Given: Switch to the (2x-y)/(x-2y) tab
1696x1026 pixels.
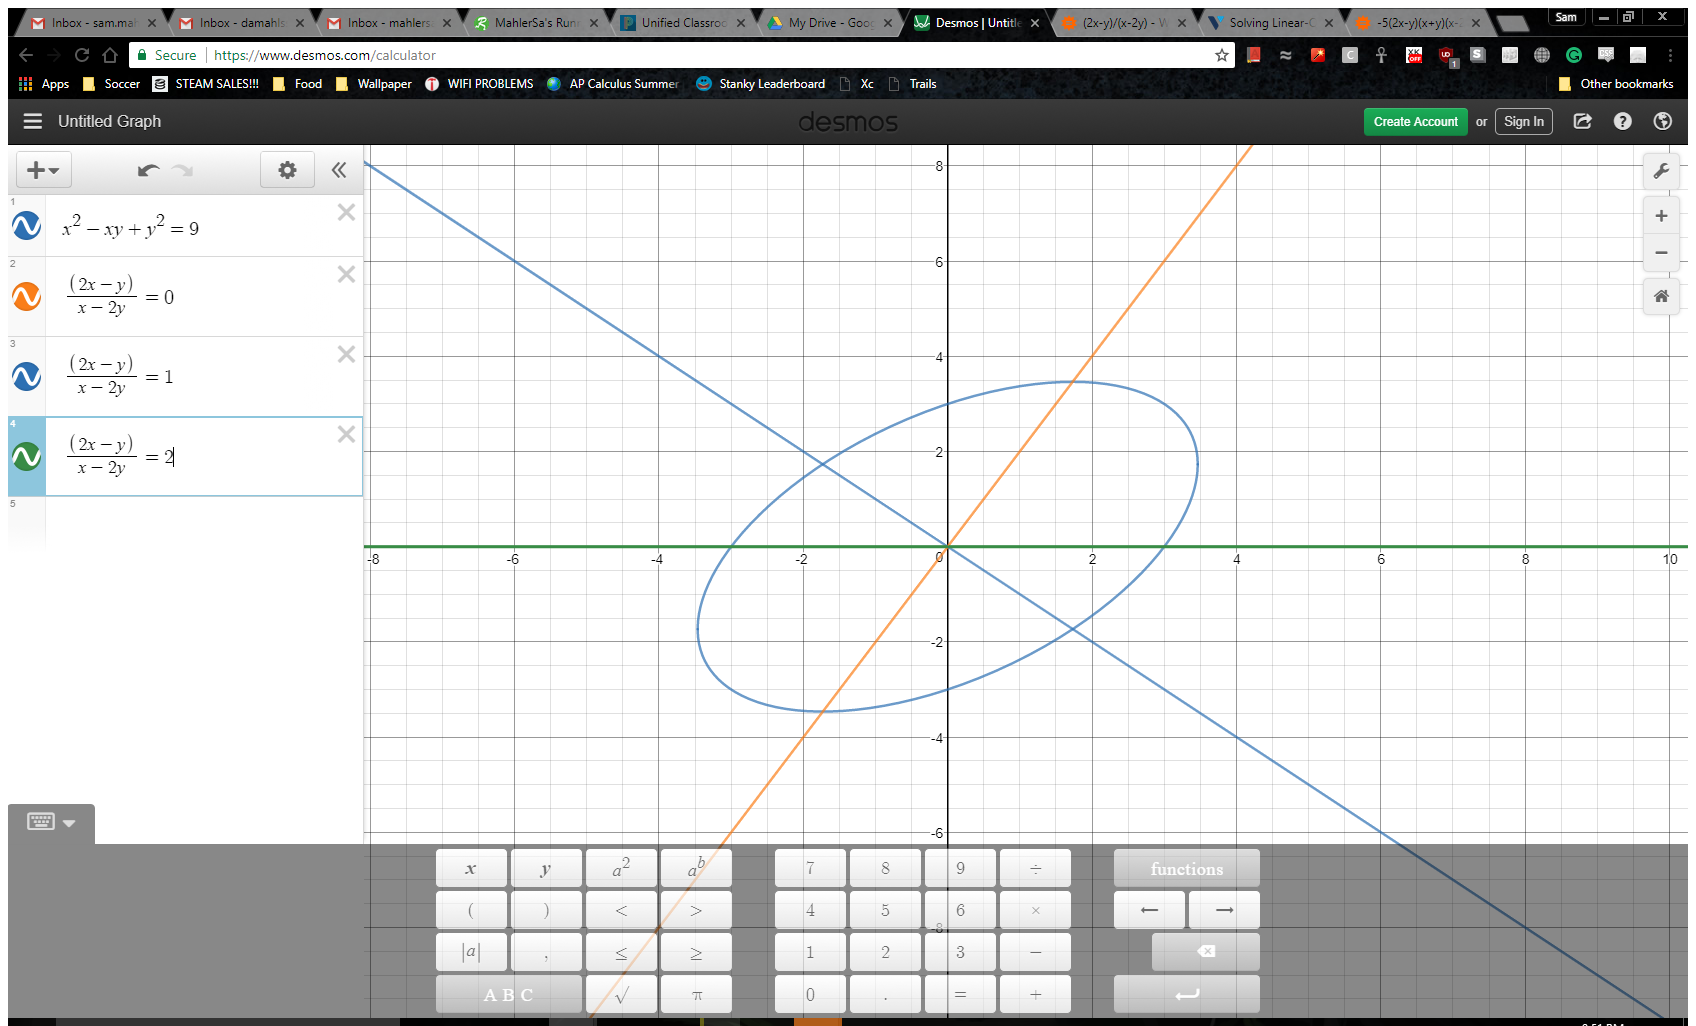Looking at the screenshot, I should [1125, 22].
